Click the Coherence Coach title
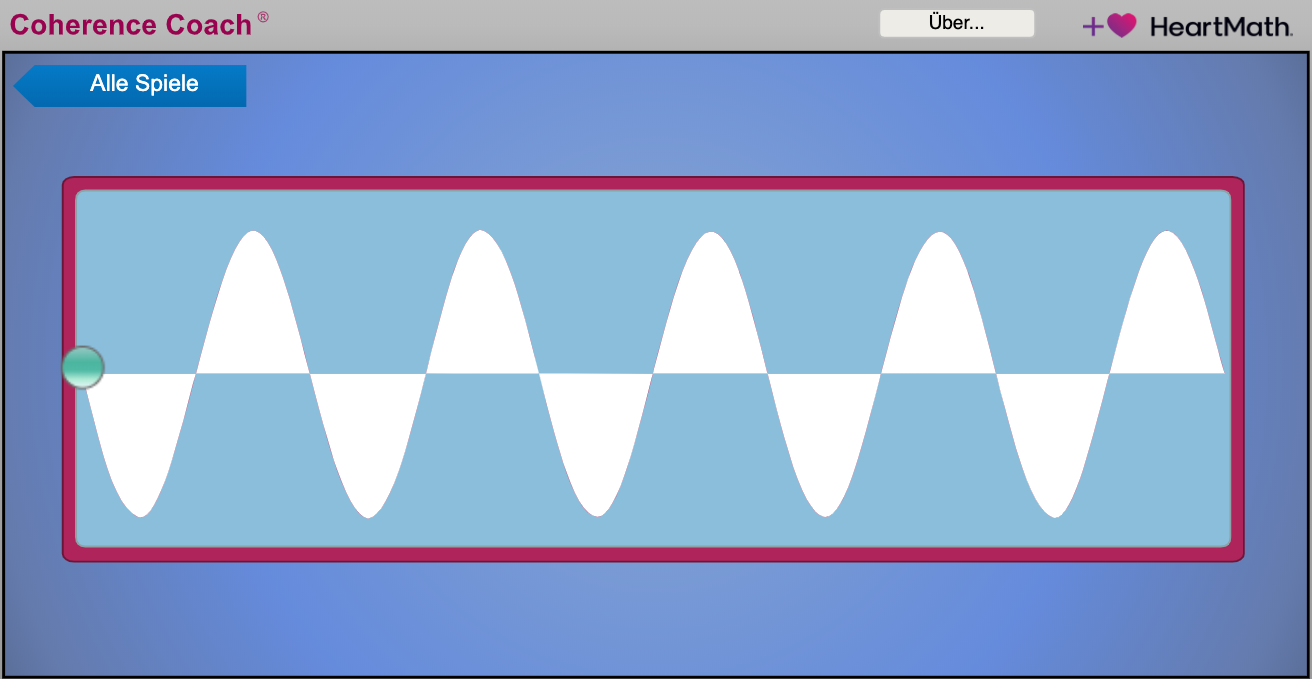Screen dimensions: 1312x679 [139, 24]
